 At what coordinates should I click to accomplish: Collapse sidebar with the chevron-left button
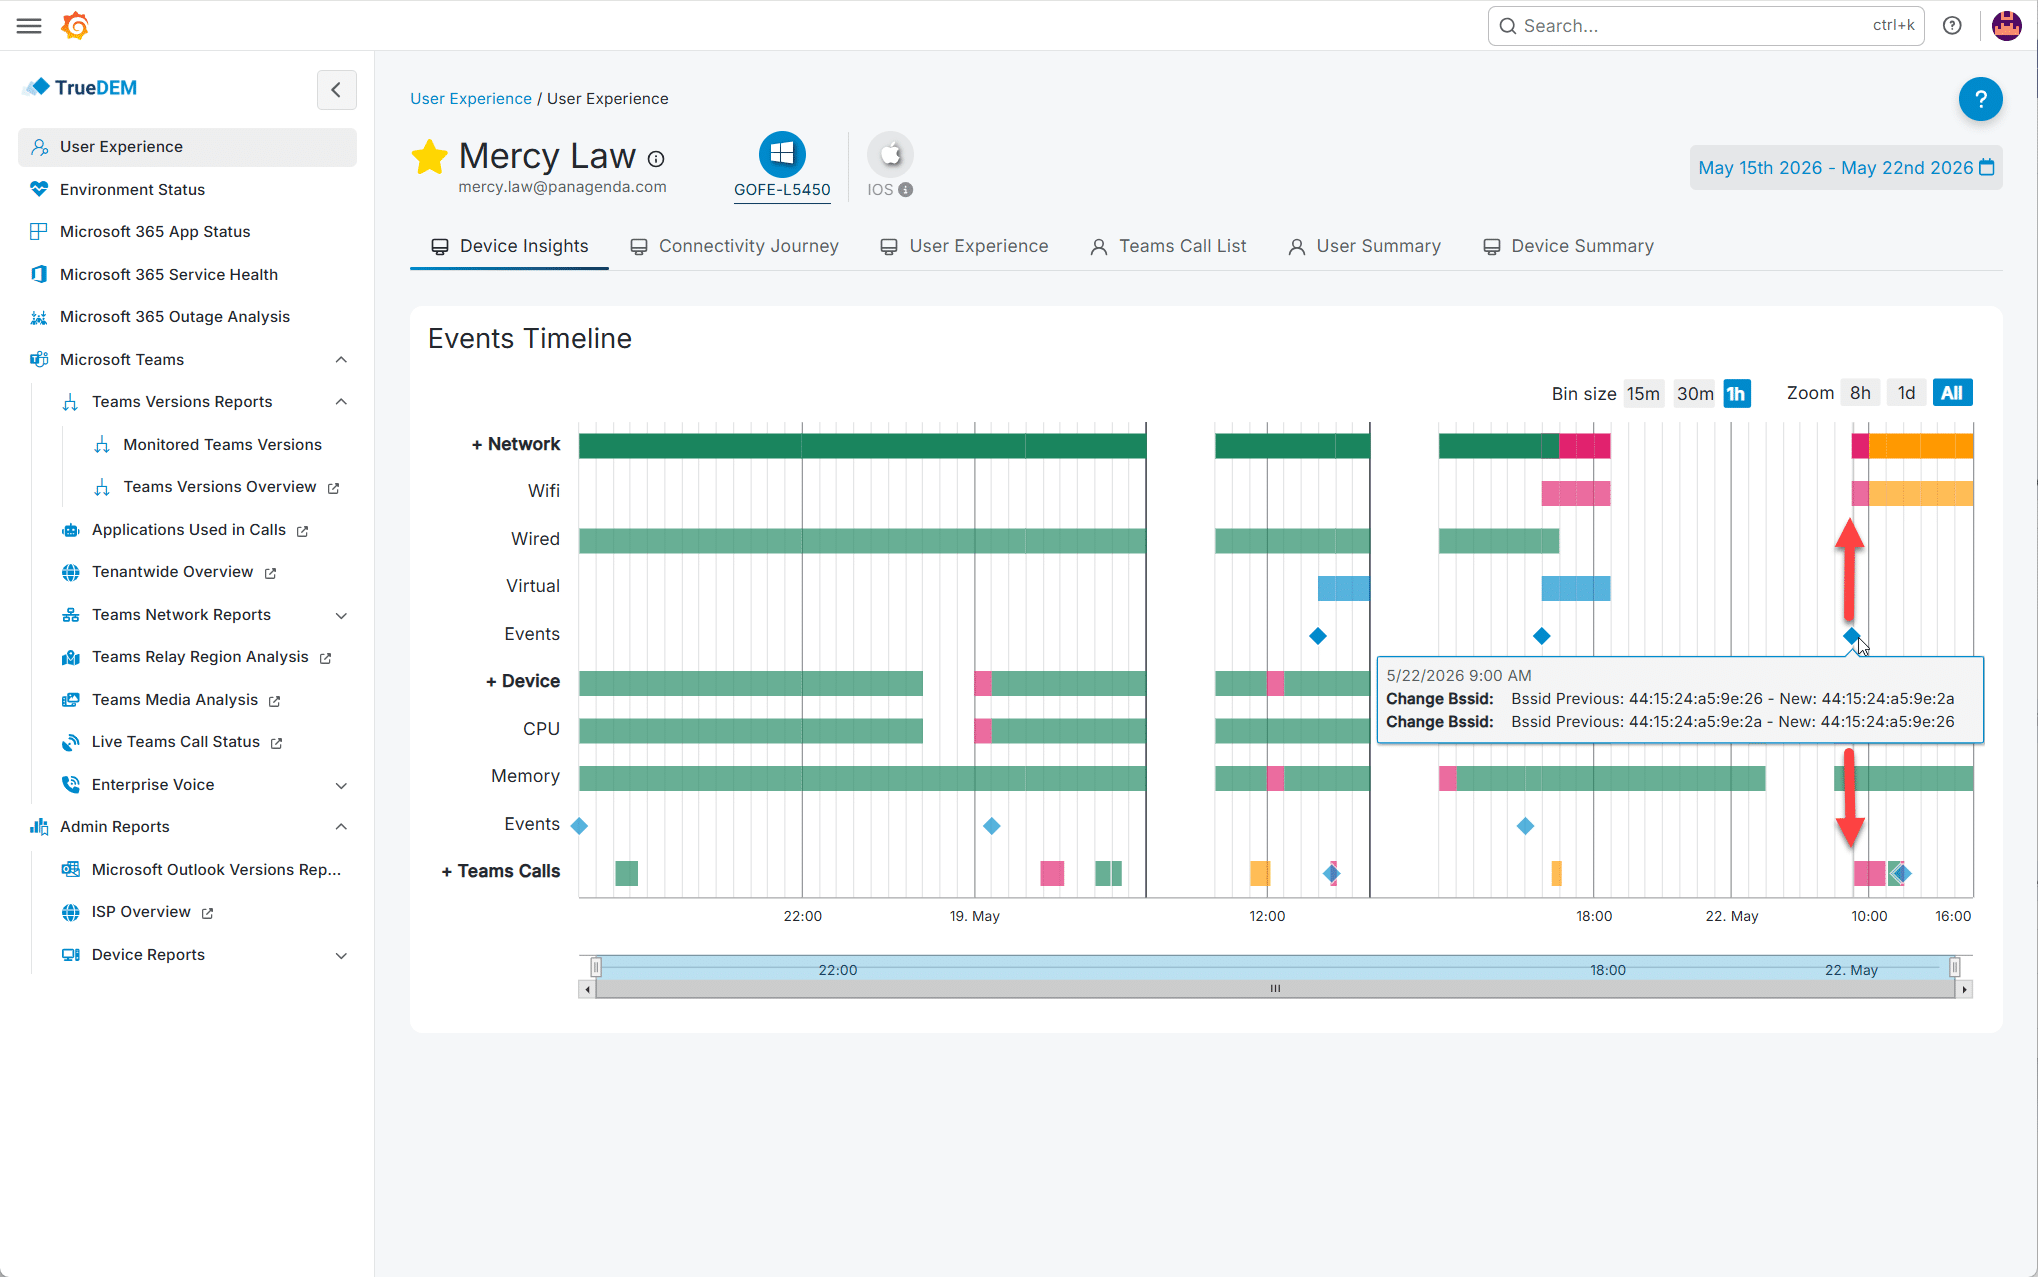coord(336,90)
